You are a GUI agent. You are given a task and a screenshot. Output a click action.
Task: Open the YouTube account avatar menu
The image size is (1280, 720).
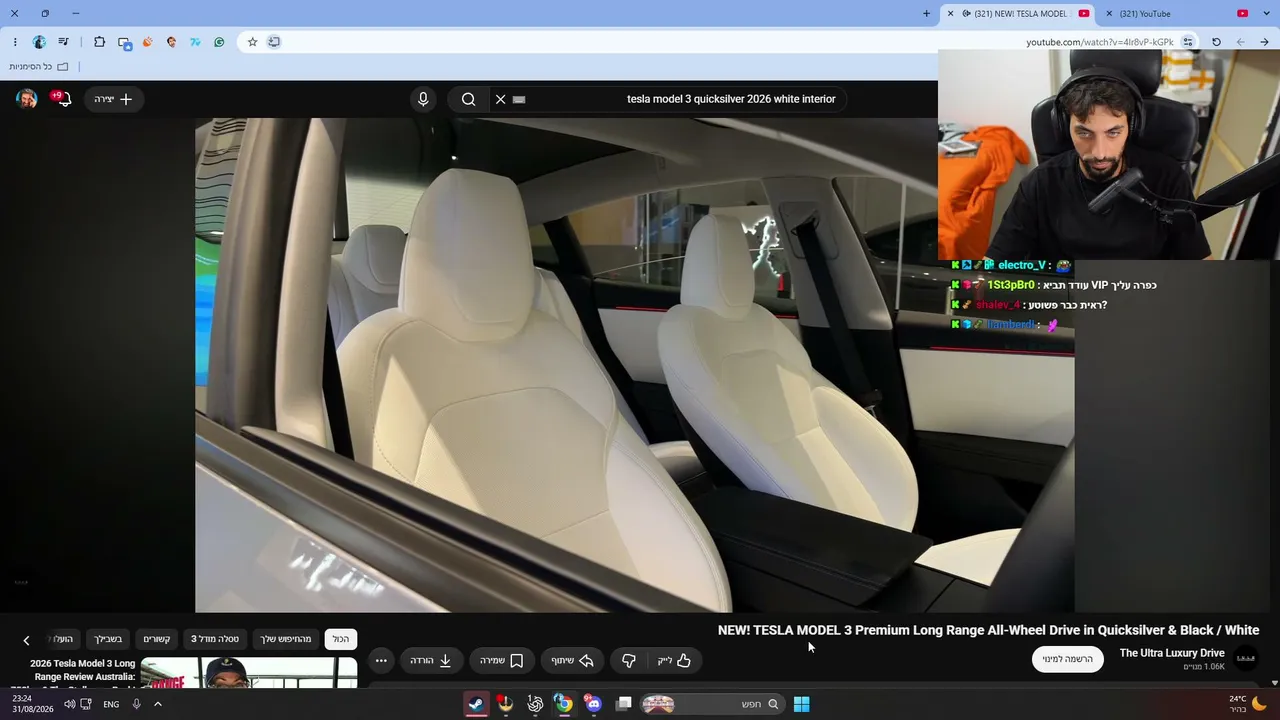coord(27,99)
